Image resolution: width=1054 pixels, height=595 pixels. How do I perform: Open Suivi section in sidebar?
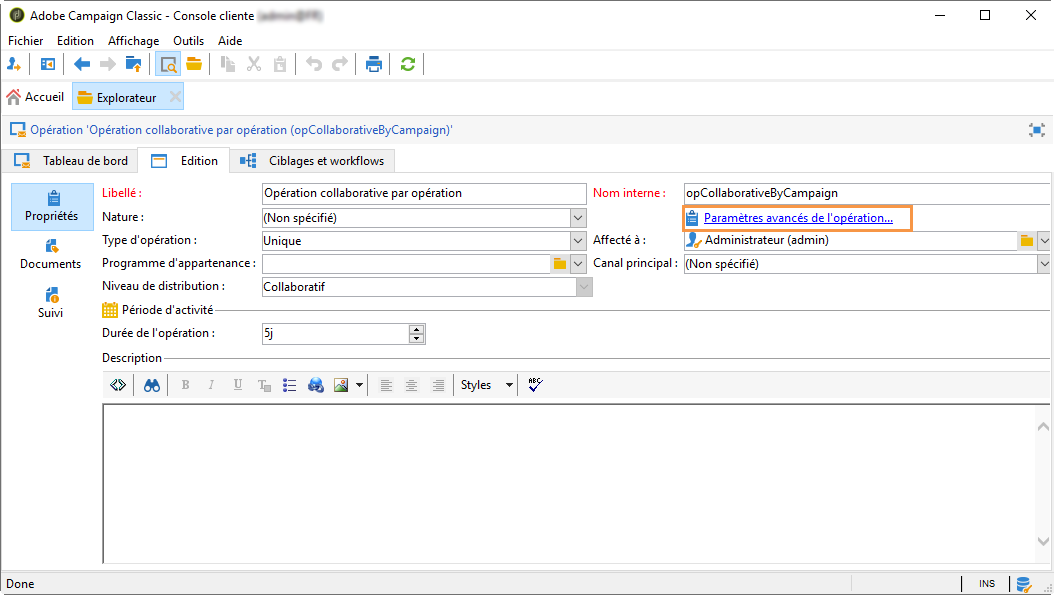tap(50, 303)
